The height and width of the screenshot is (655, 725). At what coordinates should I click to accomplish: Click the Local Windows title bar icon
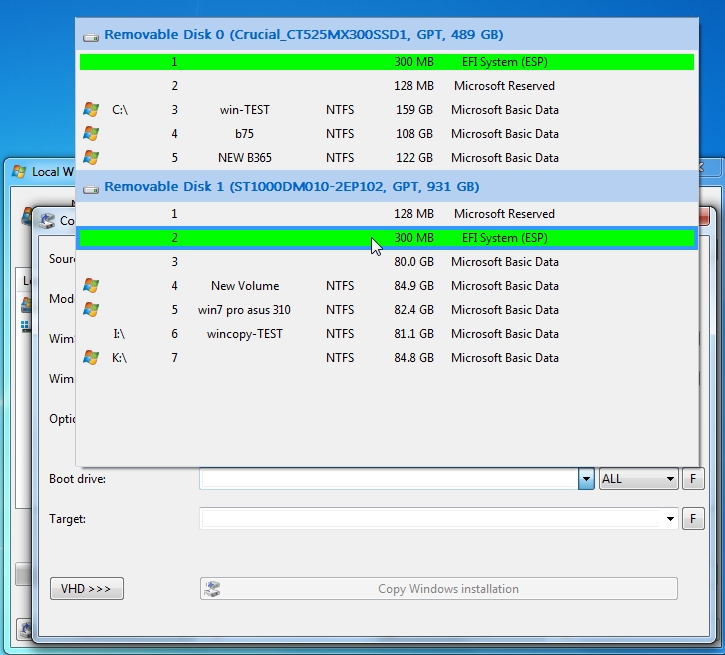pos(19,171)
